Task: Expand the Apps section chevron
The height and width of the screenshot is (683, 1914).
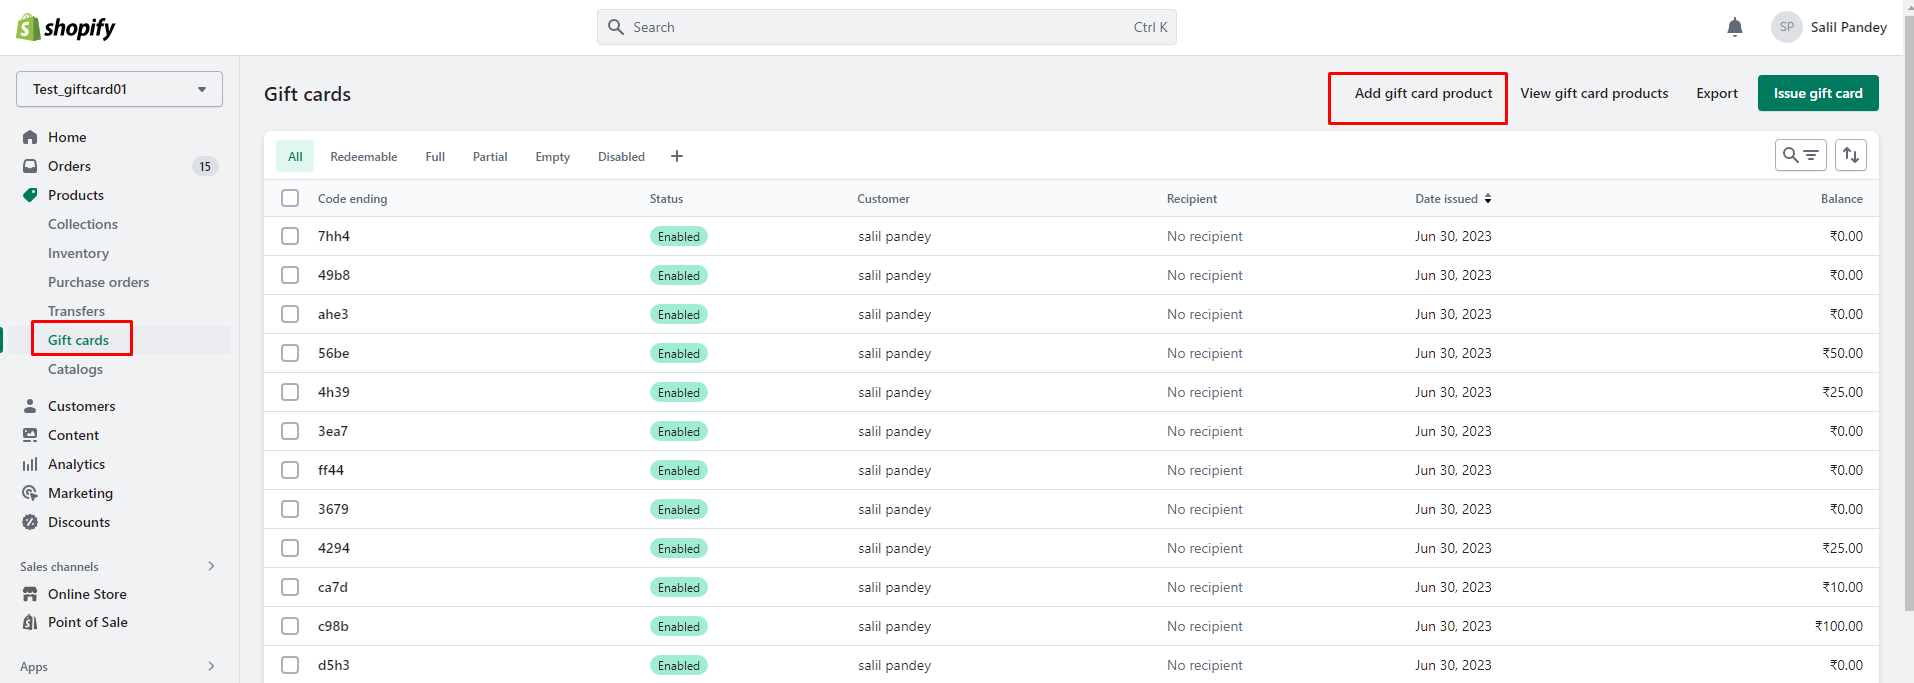Action: (211, 666)
